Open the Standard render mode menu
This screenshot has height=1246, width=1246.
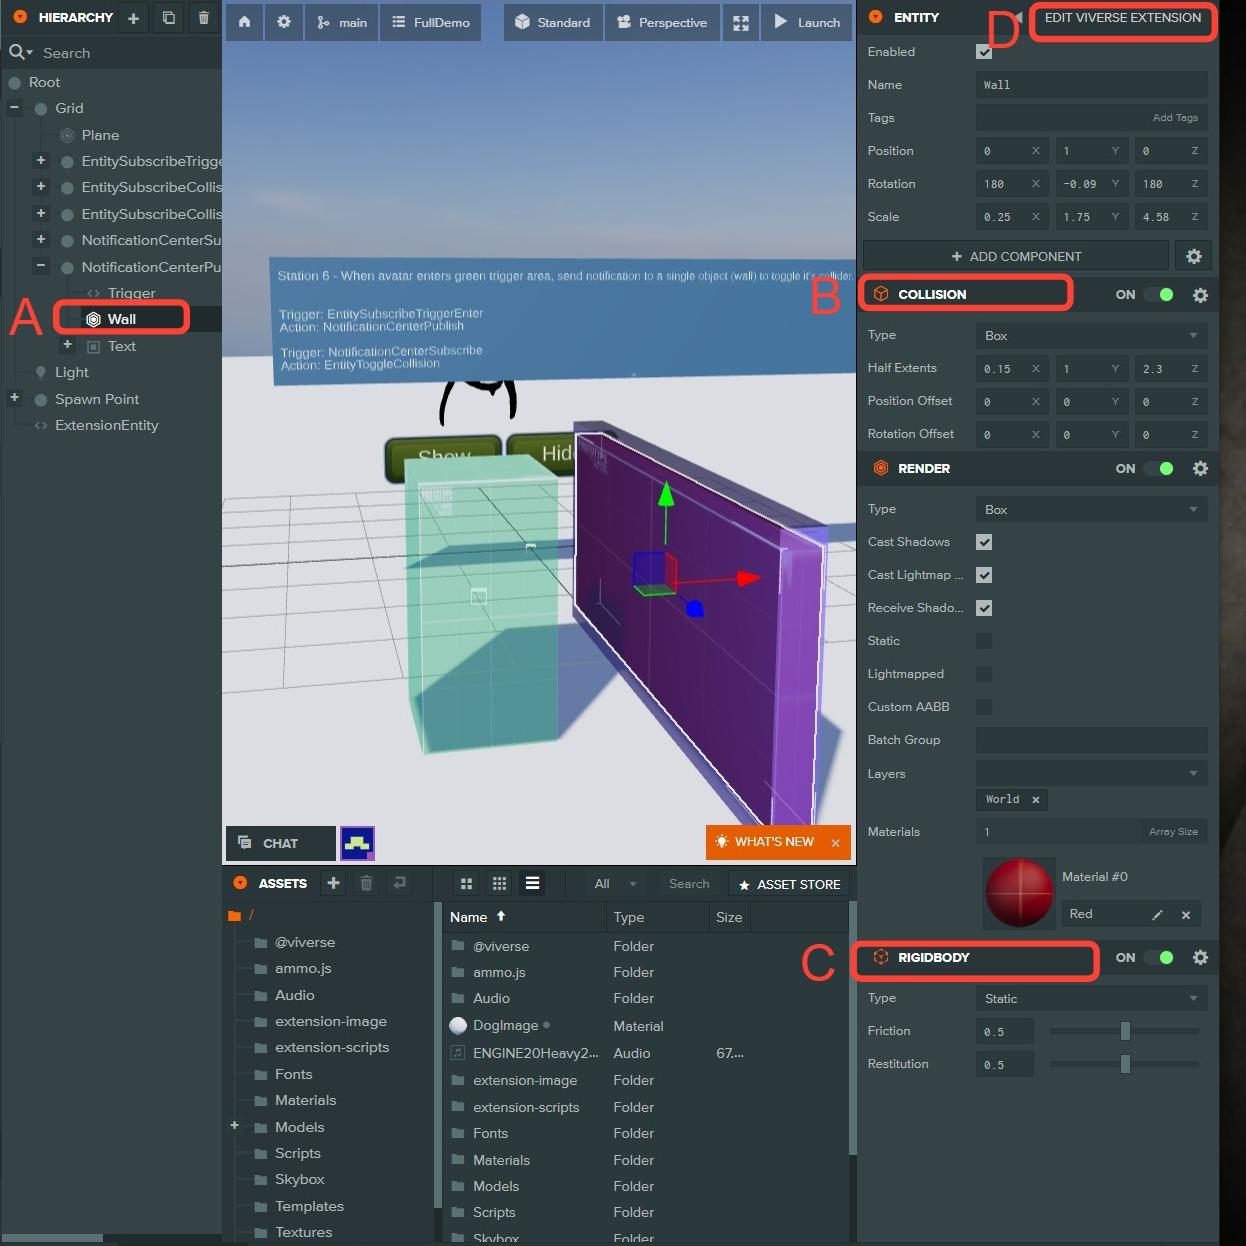click(x=553, y=22)
